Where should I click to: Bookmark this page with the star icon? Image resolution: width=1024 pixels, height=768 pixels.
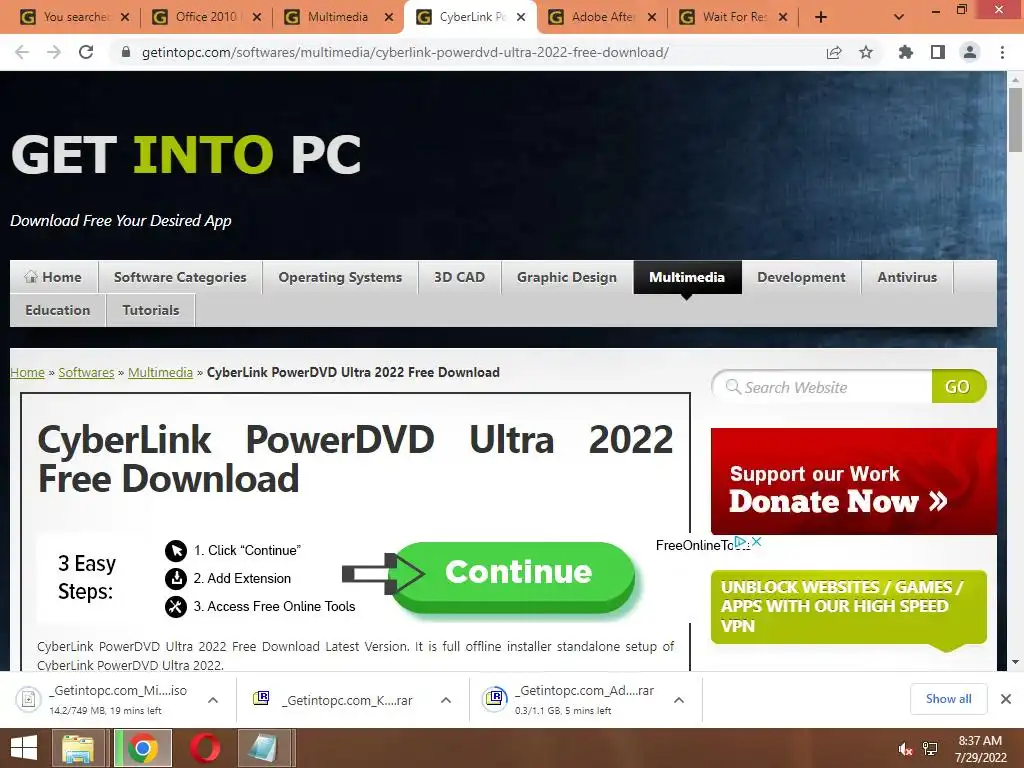pyautogui.click(x=866, y=52)
